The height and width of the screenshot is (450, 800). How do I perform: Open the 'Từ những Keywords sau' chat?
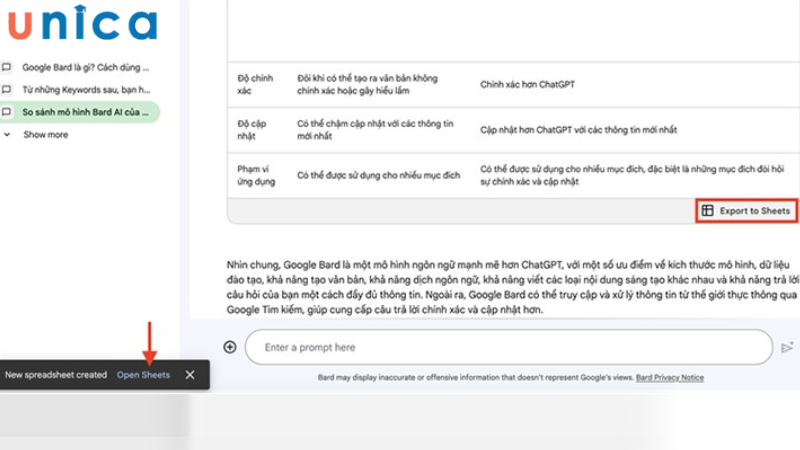[x=86, y=90]
